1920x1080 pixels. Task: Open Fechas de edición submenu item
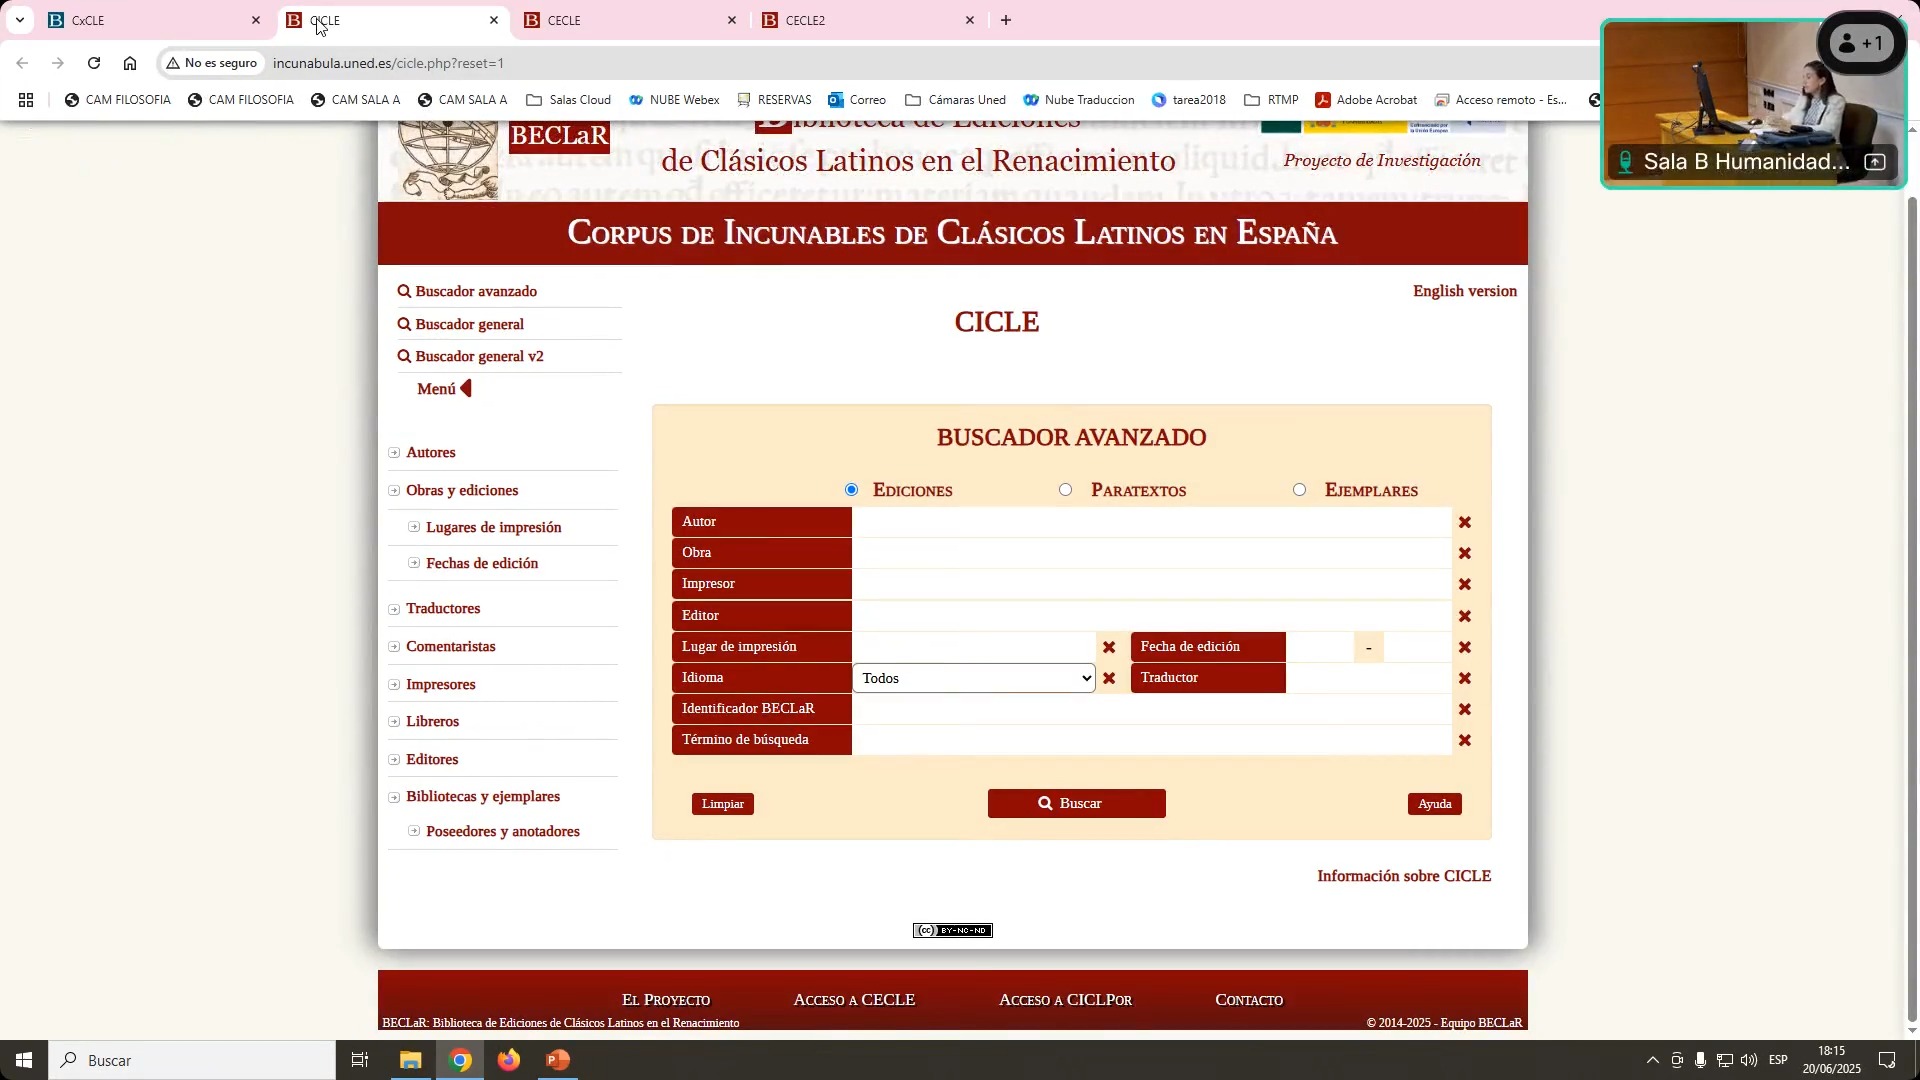click(482, 564)
